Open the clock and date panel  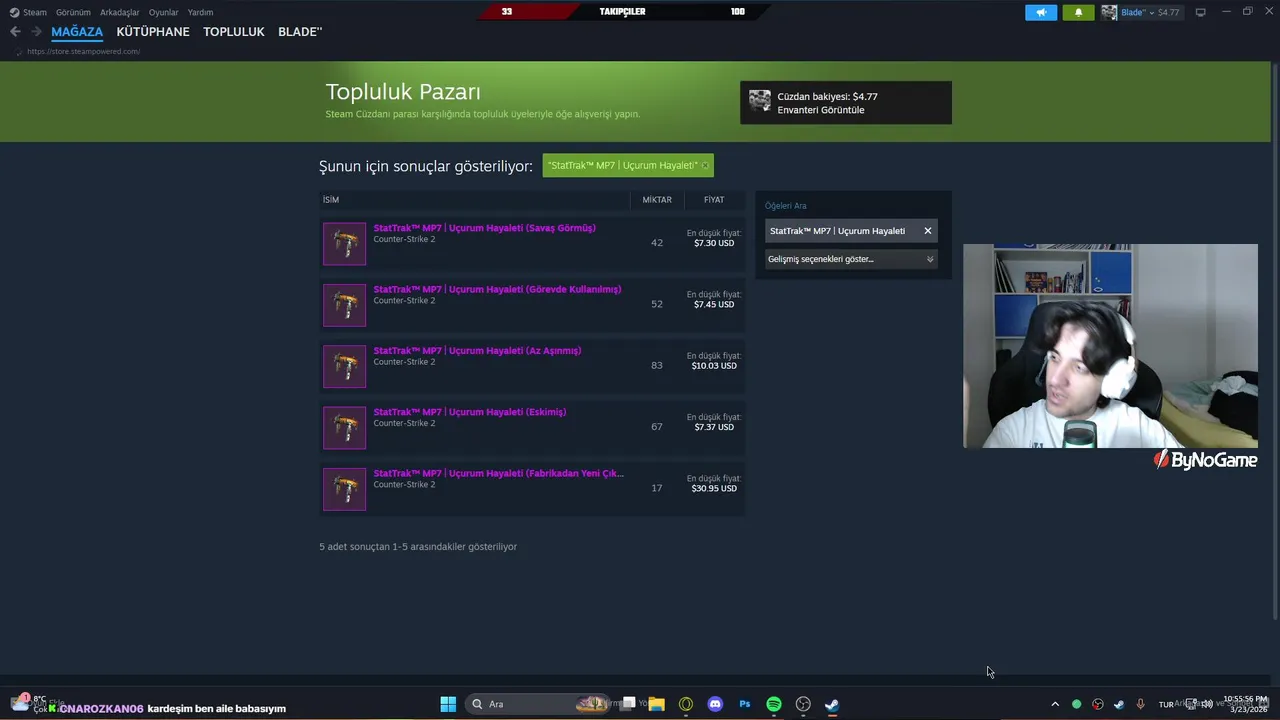(1245, 704)
